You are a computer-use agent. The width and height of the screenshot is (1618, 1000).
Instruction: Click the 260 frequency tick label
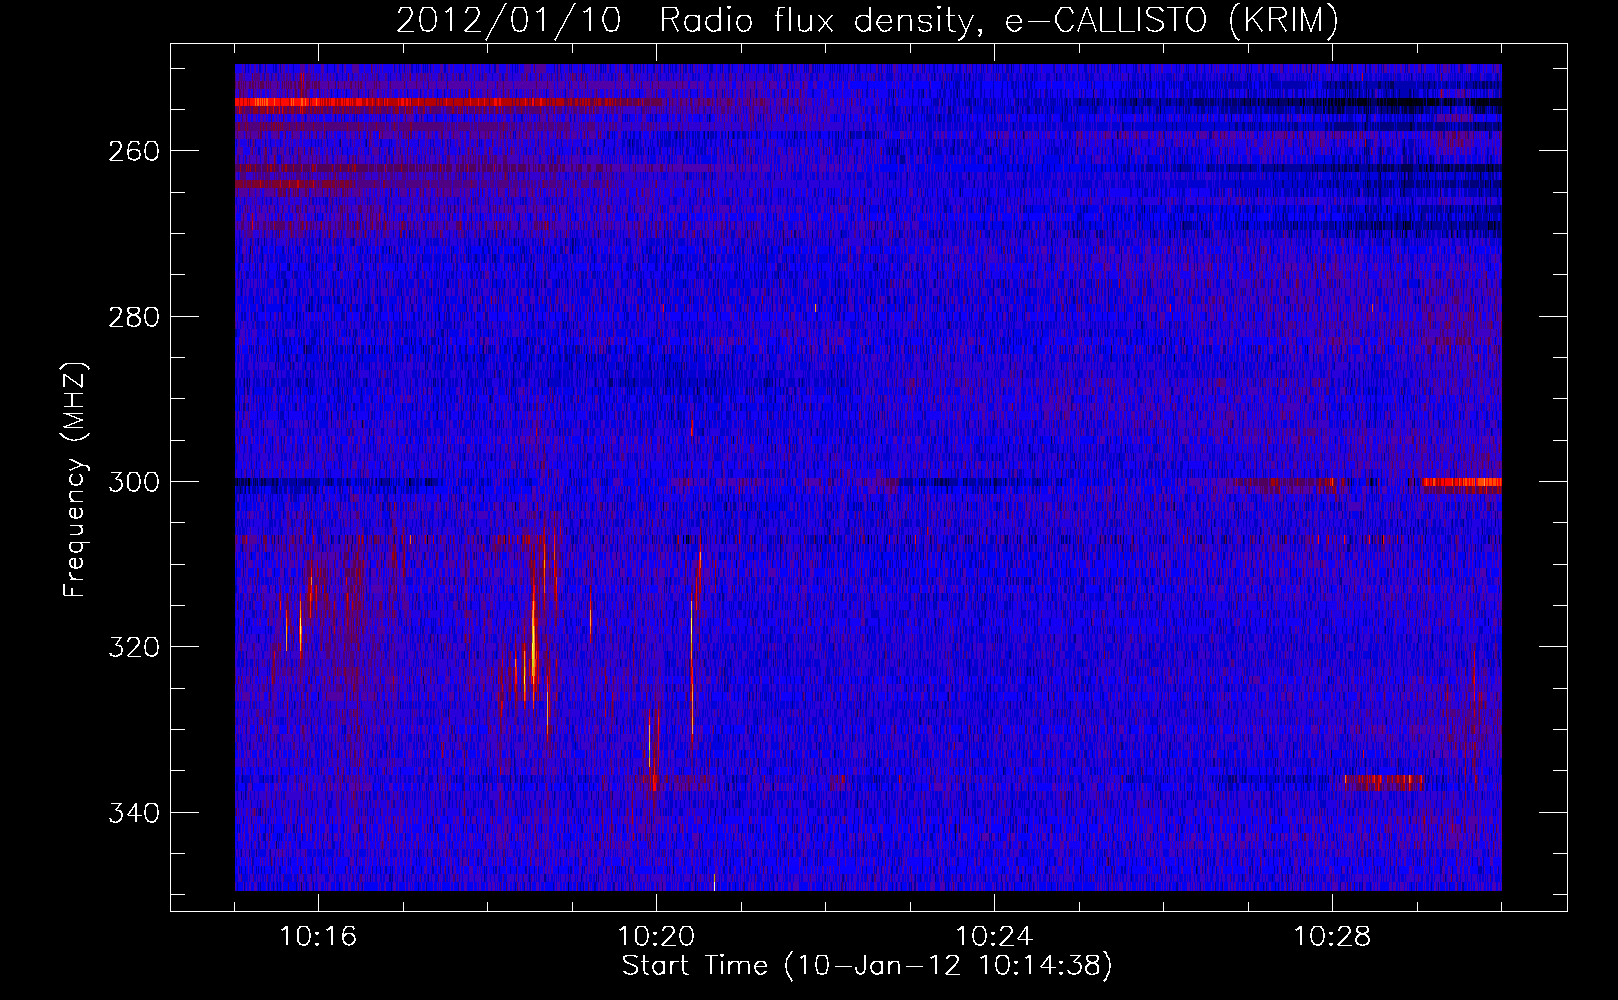(x=133, y=151)
